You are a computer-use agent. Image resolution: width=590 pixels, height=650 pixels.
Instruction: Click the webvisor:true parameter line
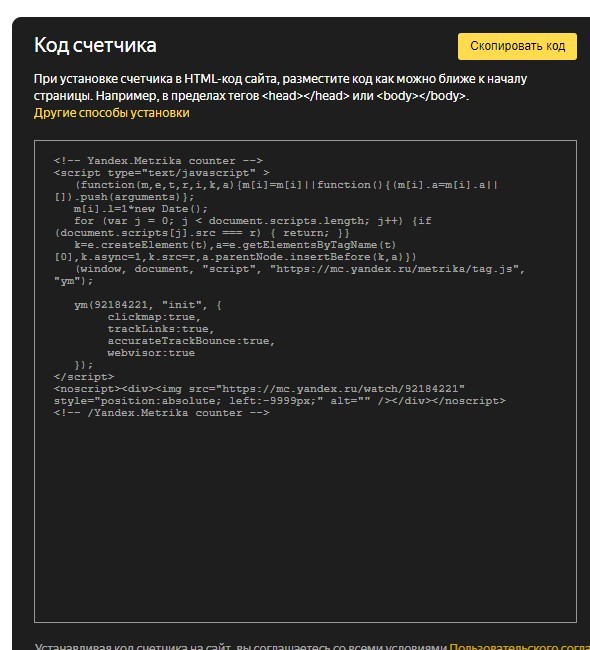[x=151, y=353]
